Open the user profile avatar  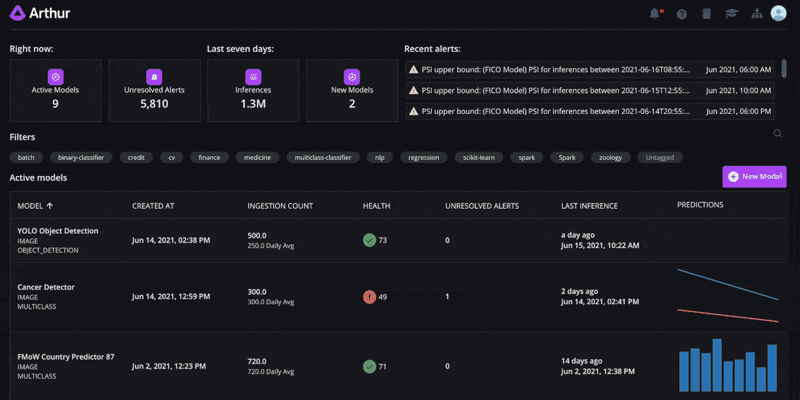[779, 14]
